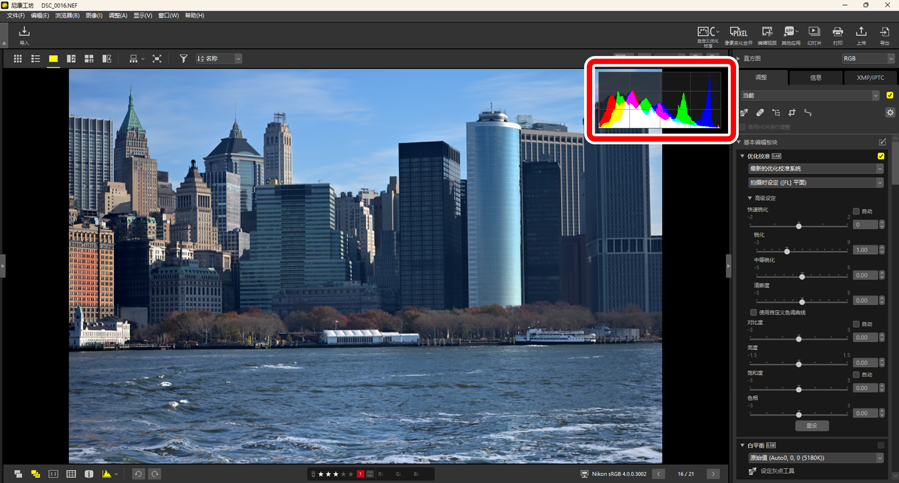Open the RGB histogram channel dropdown

tap(867, 59)
